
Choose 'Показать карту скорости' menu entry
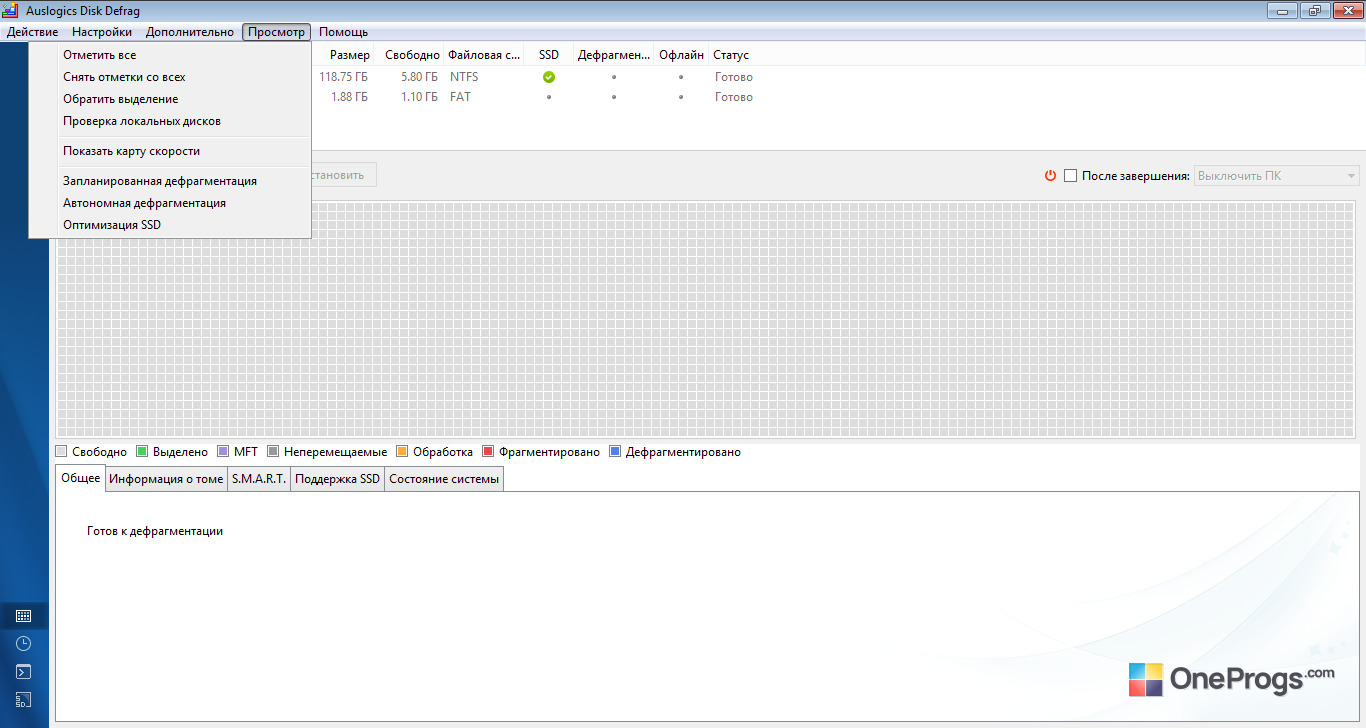170,151
